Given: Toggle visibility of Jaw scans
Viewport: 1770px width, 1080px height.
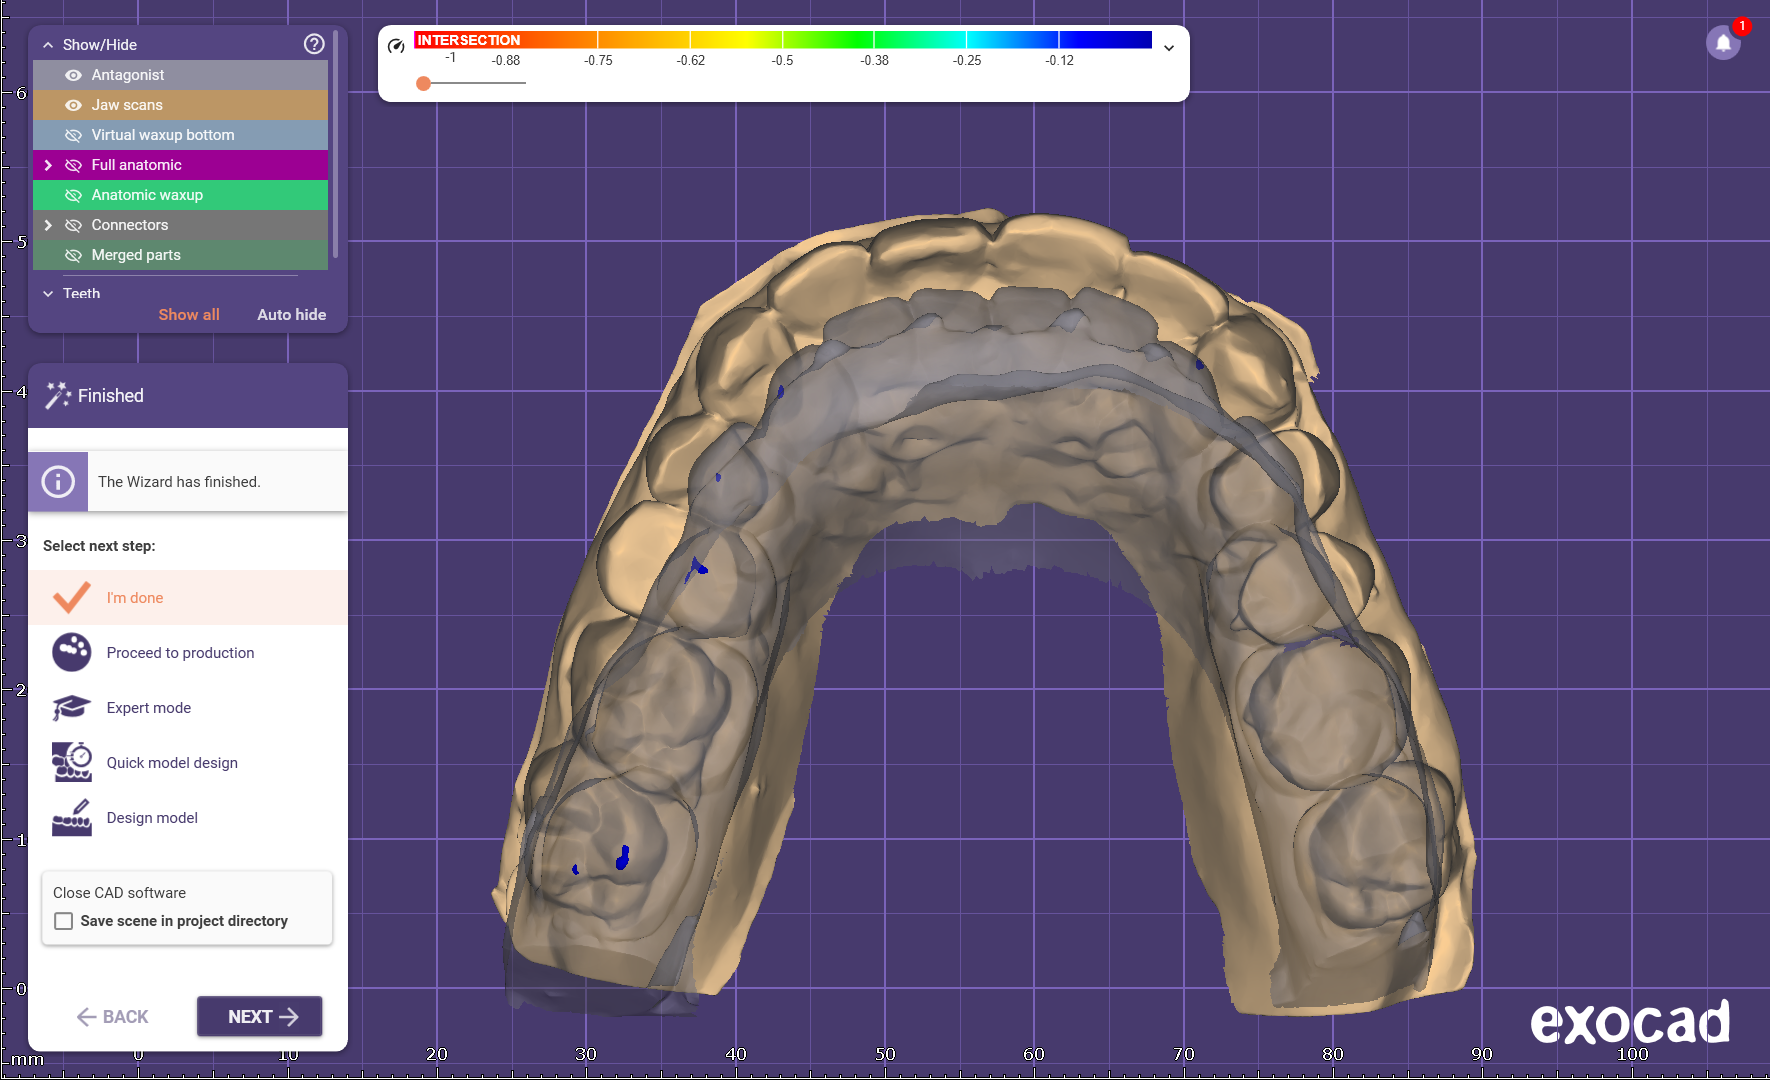Looking at the screenshot, I should 73,105.
